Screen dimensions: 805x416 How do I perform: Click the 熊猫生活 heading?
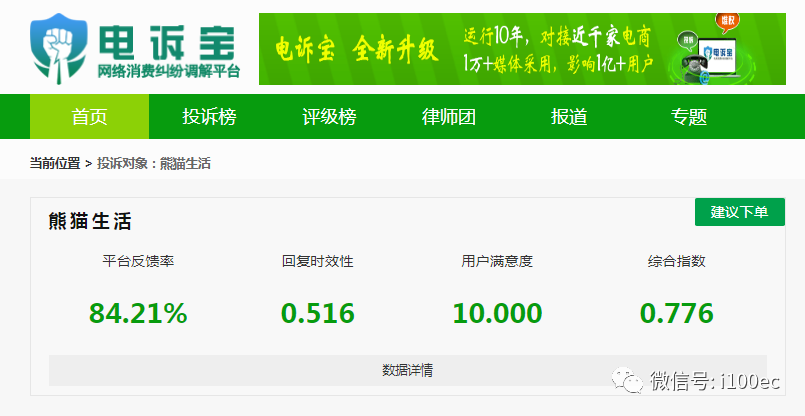pos(90,221)
